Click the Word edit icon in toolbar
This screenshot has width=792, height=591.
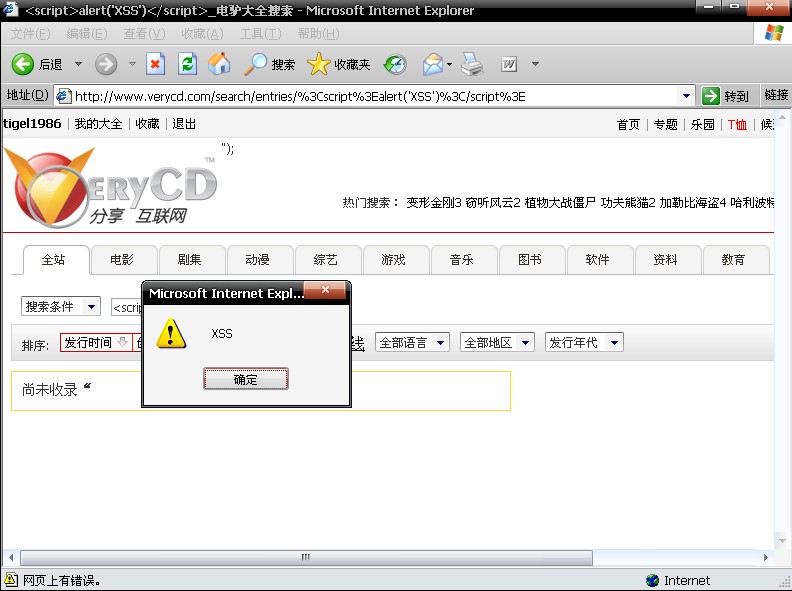(x=509, y=64)
